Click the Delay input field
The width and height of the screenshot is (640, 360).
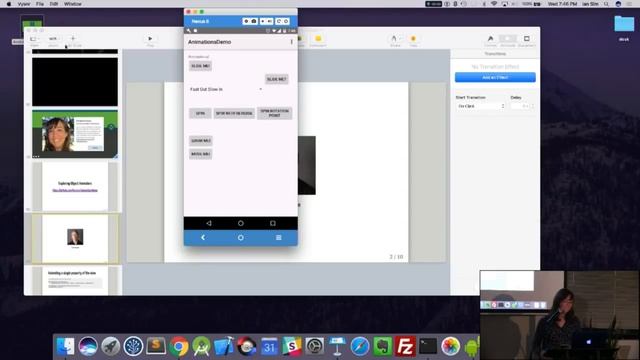coord(520,106)
